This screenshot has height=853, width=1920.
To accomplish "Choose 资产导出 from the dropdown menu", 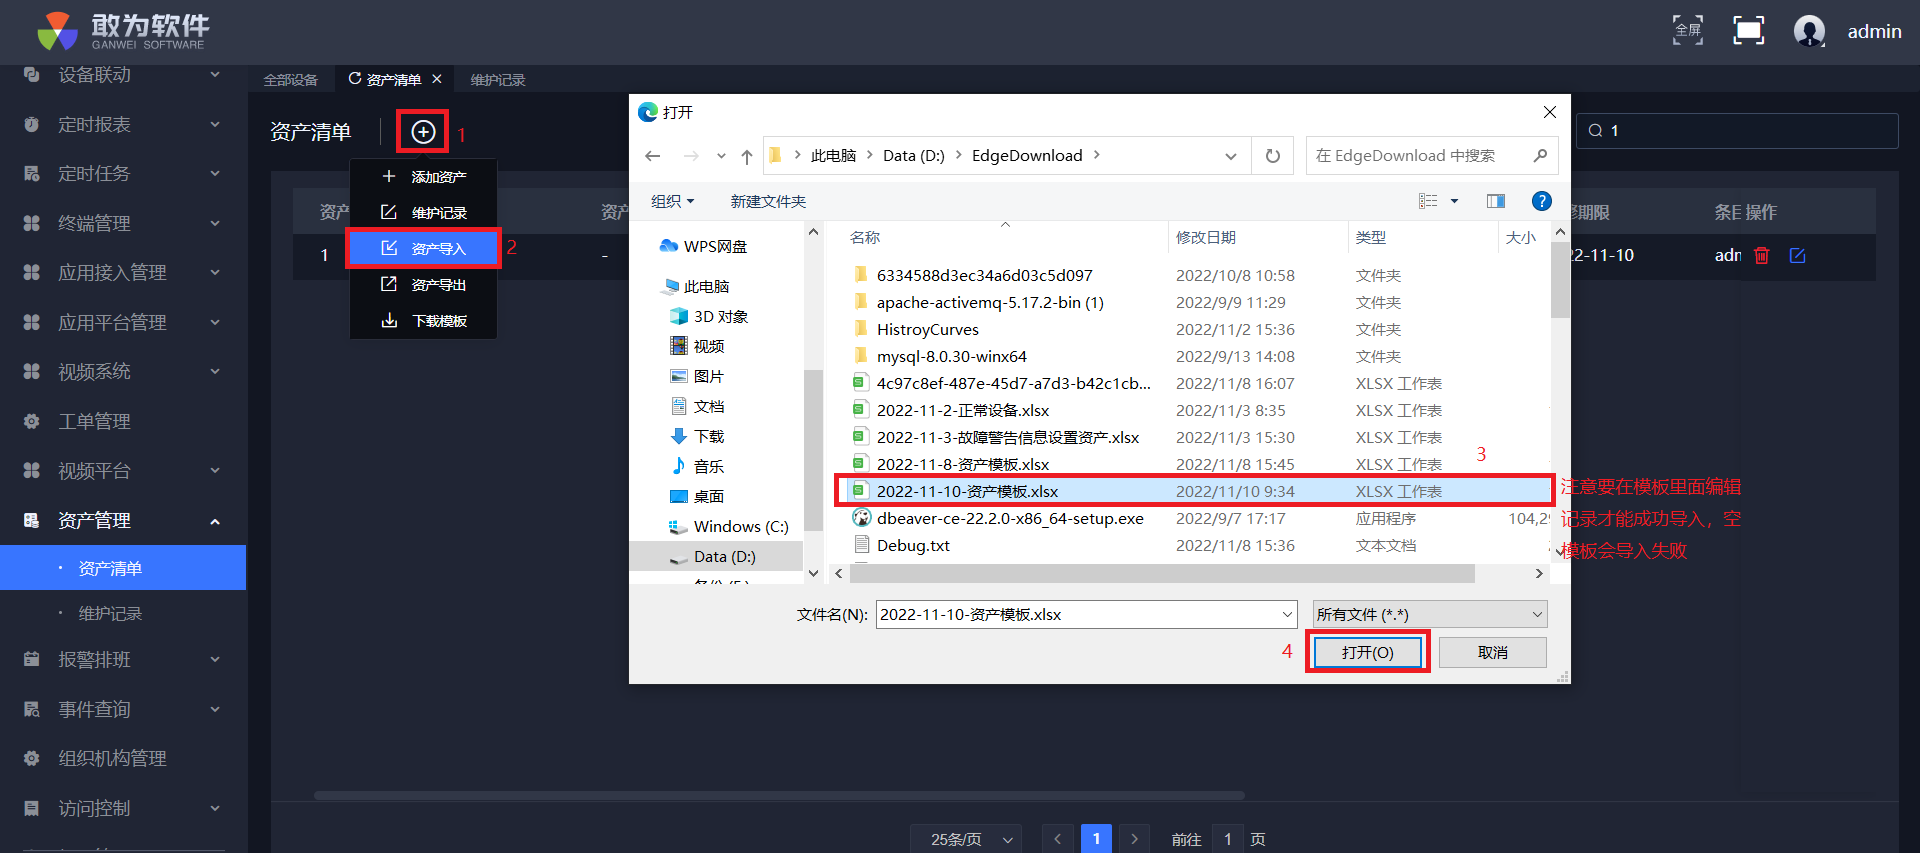I will click(x=423, y=285).
